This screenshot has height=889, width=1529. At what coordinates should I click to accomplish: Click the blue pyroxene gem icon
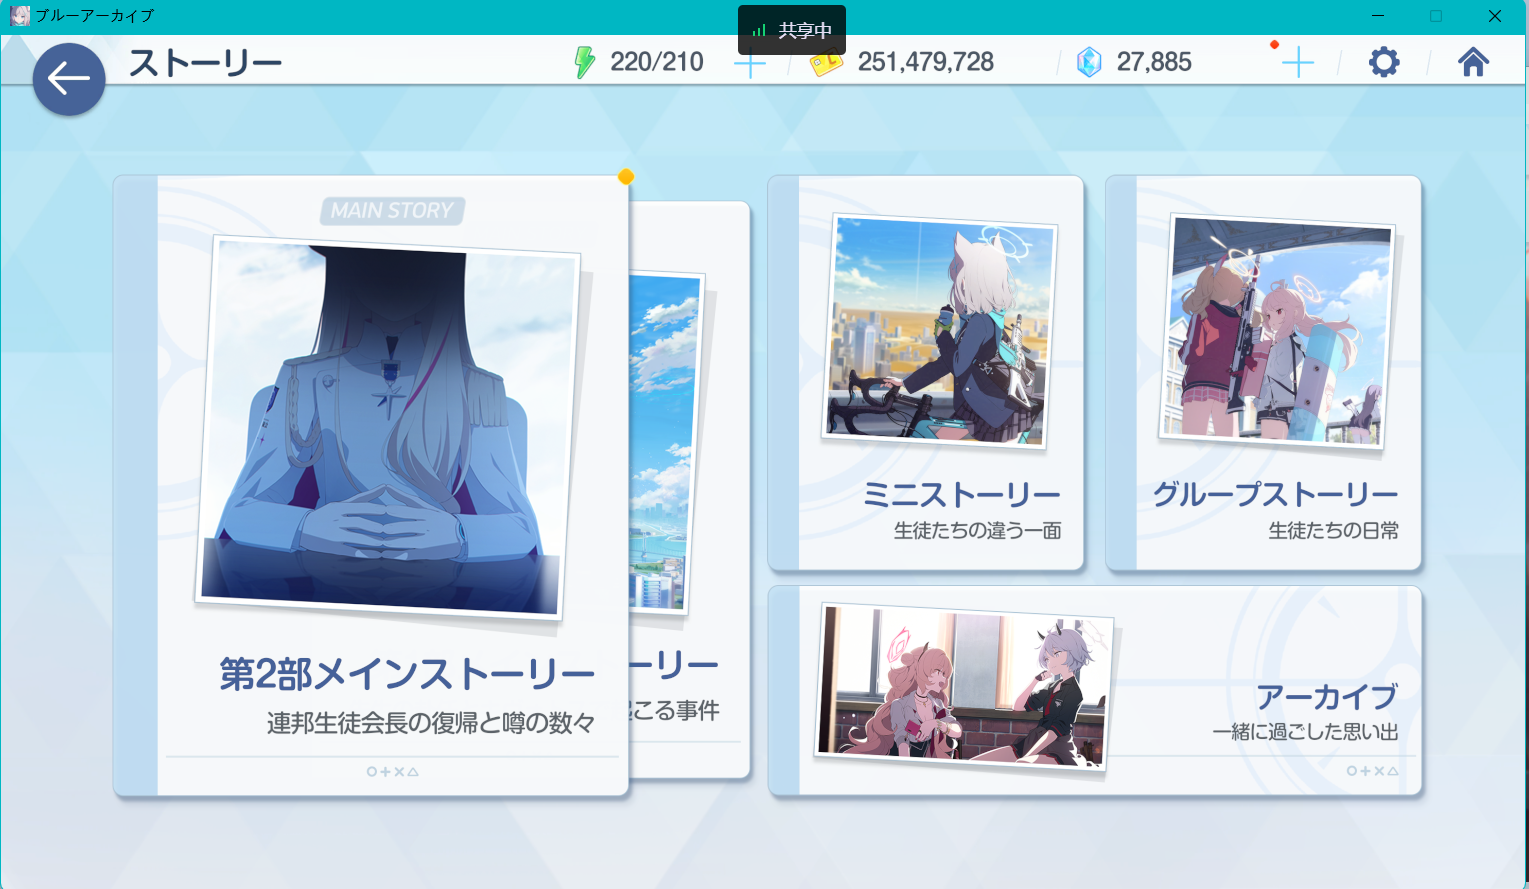pyautogui.click(x=1089, y=63)
